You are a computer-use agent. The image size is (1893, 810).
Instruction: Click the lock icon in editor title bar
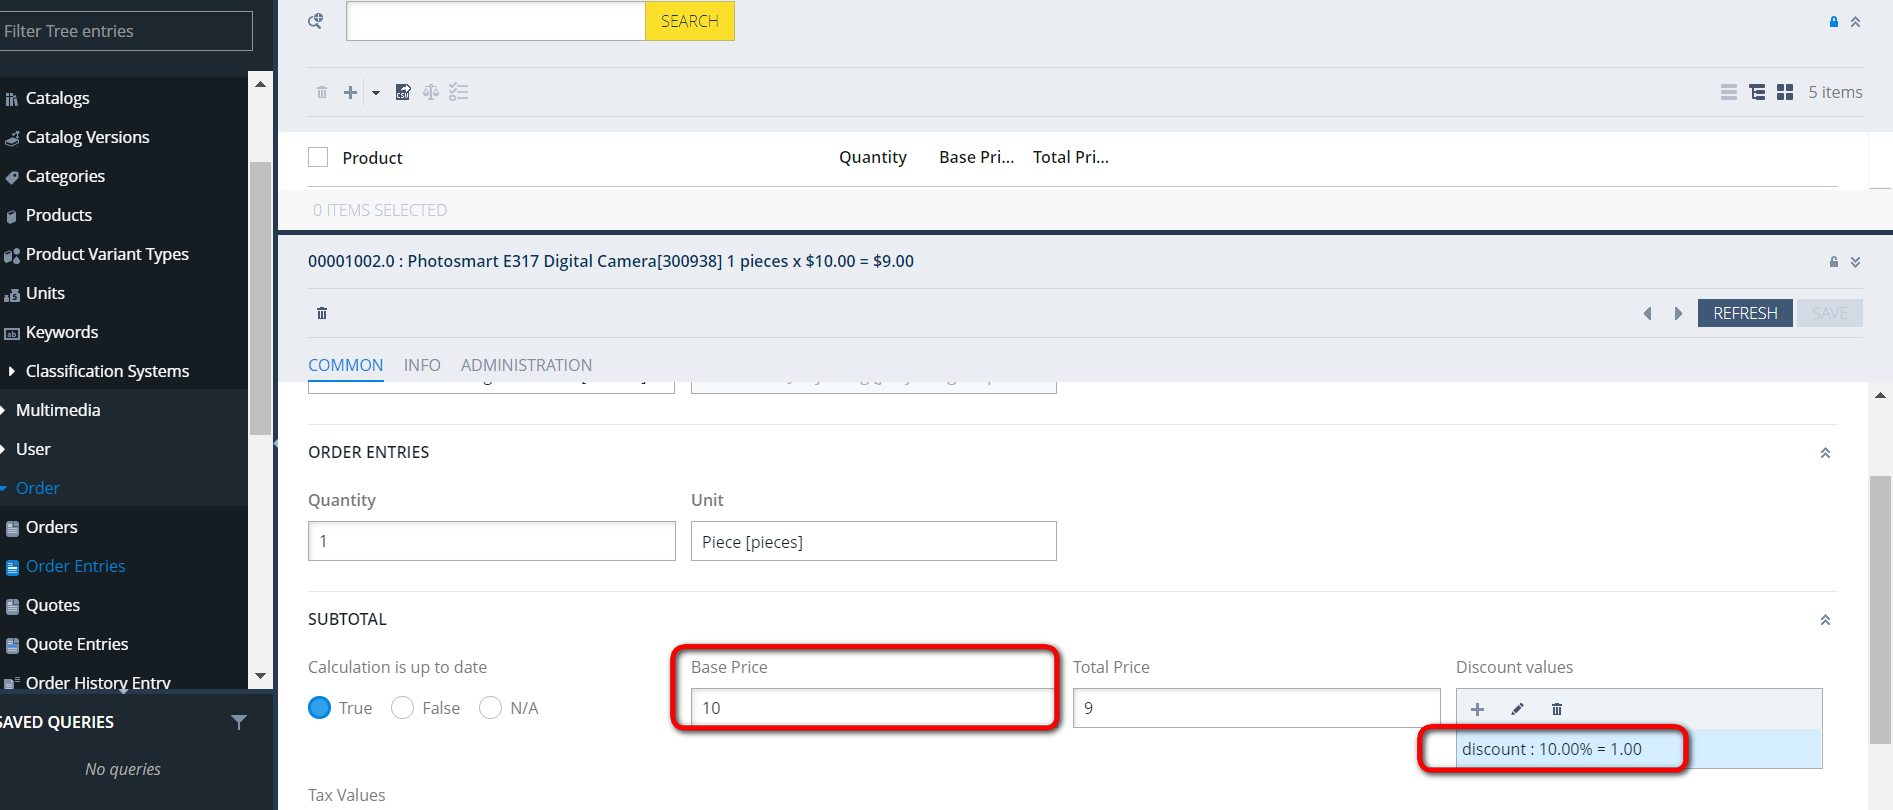coord(1834,262)
